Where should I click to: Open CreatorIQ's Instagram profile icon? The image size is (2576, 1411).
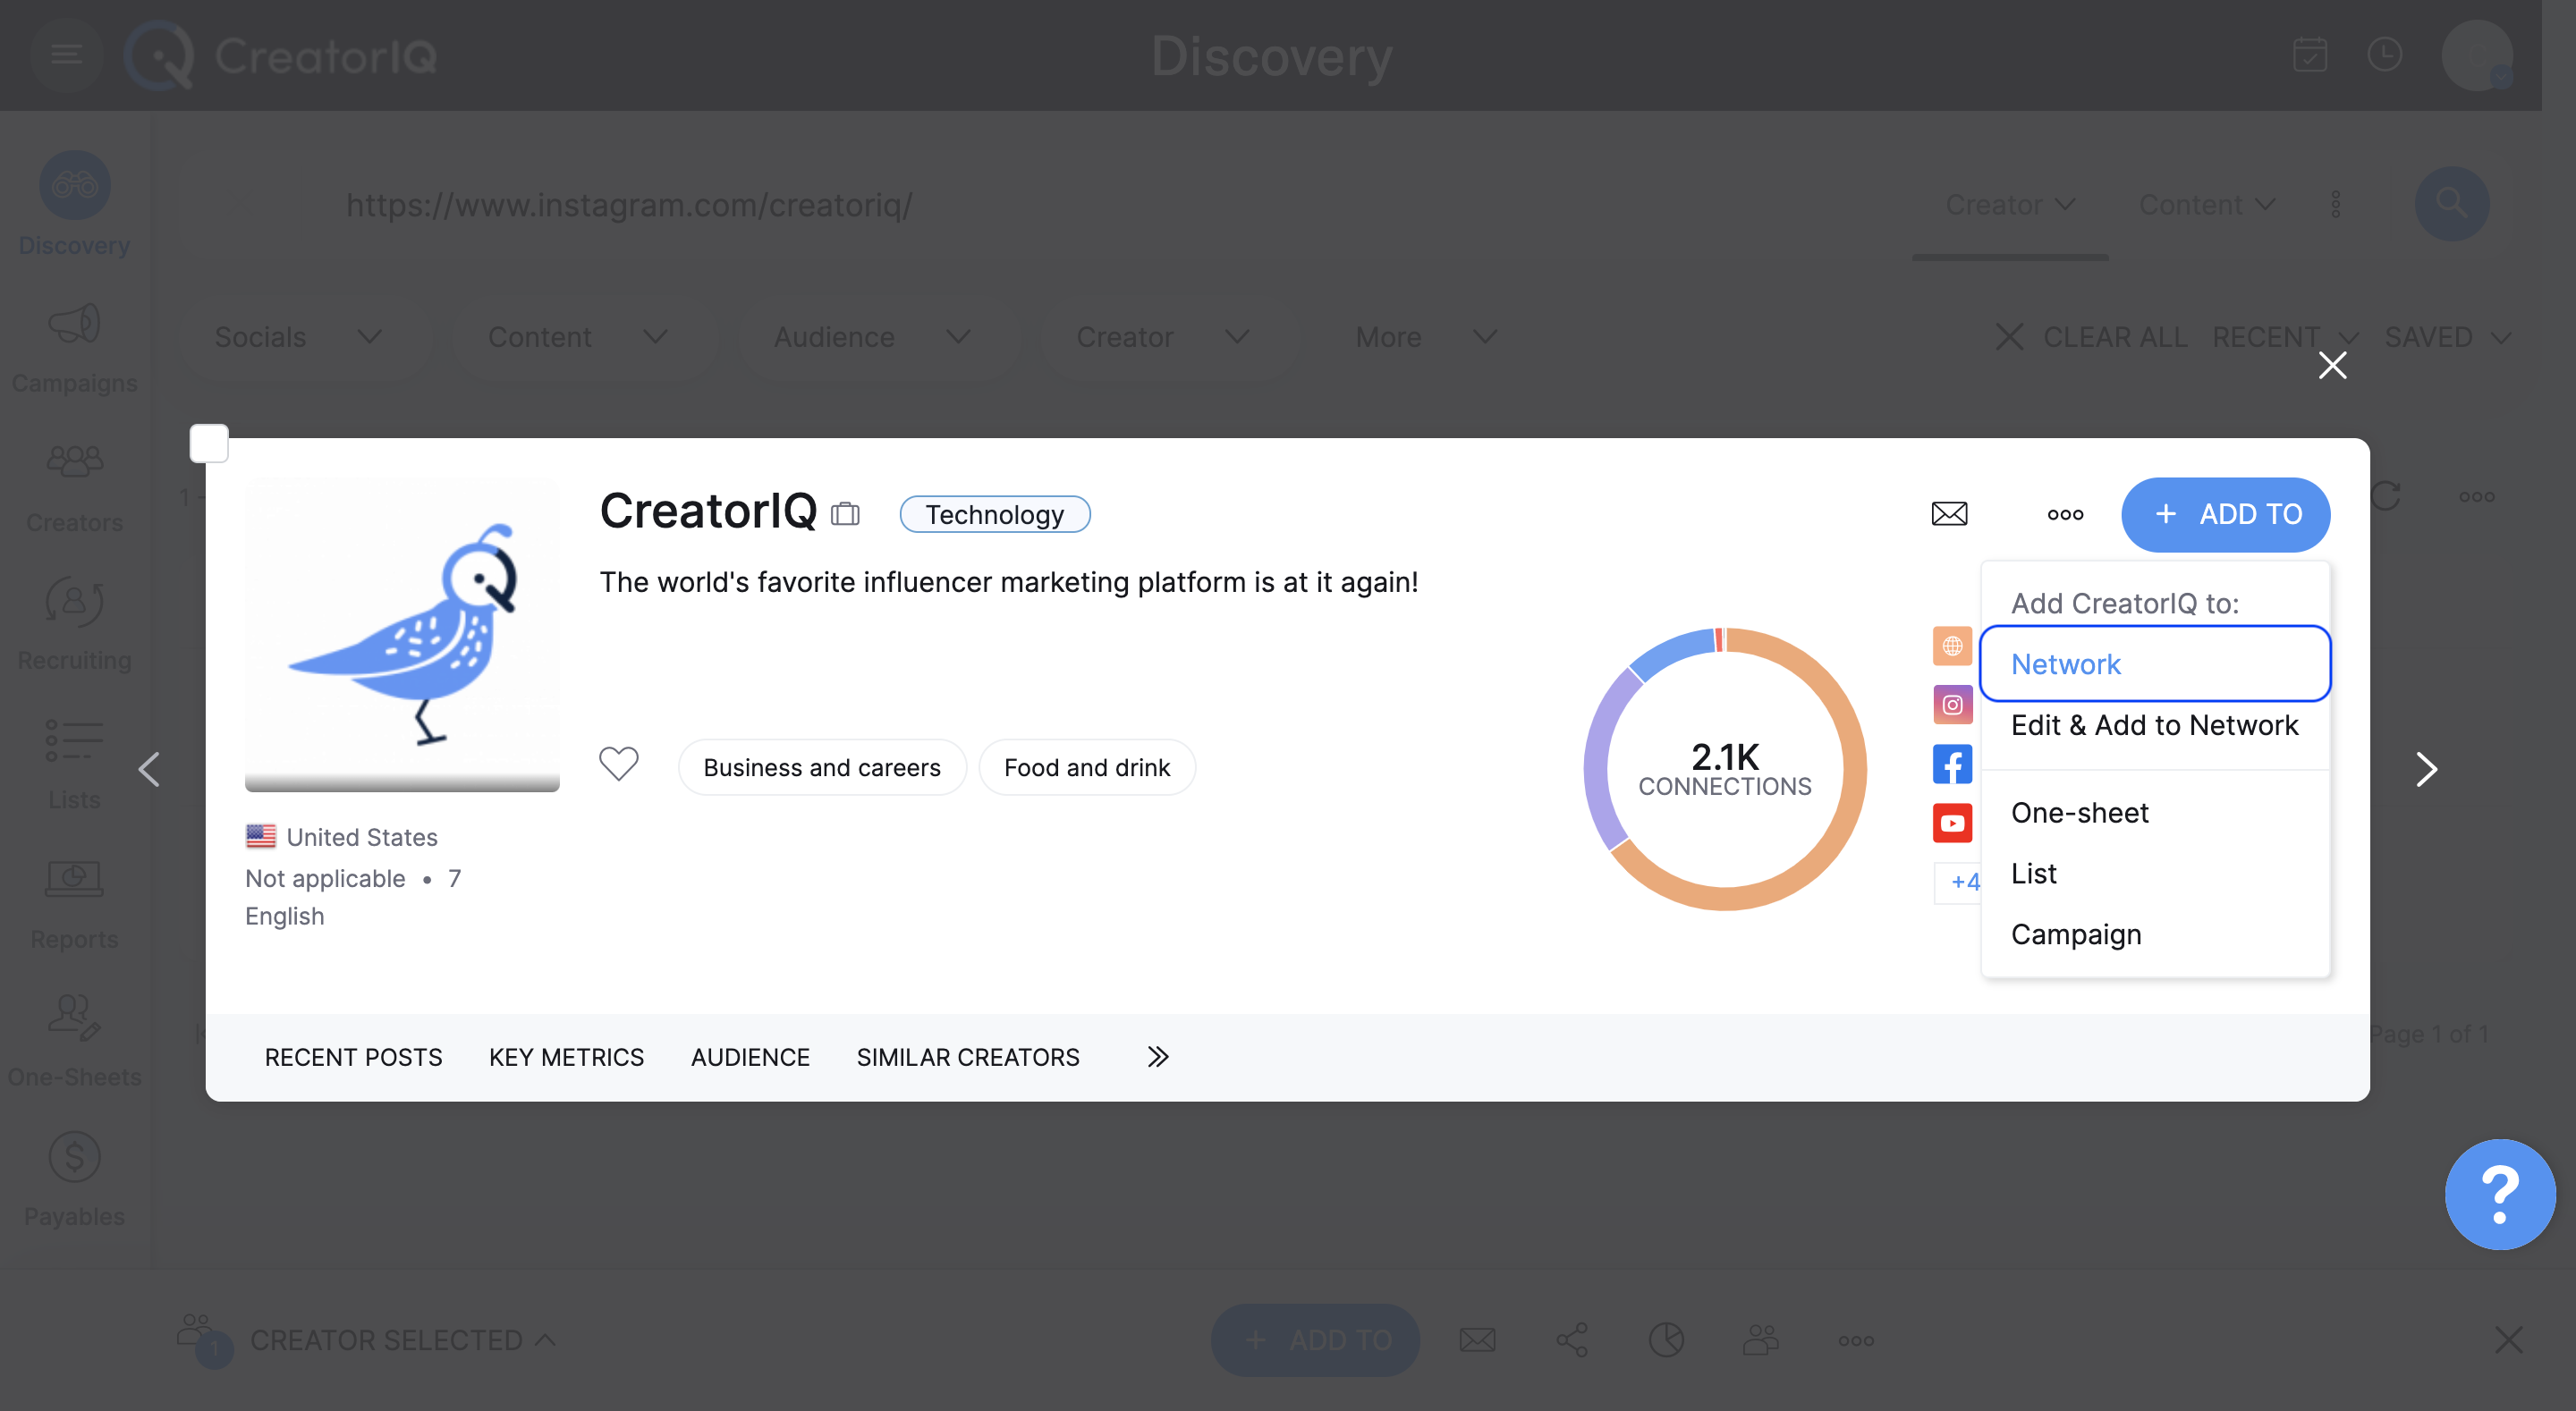pyautogui.click(x=1951, y=704)
